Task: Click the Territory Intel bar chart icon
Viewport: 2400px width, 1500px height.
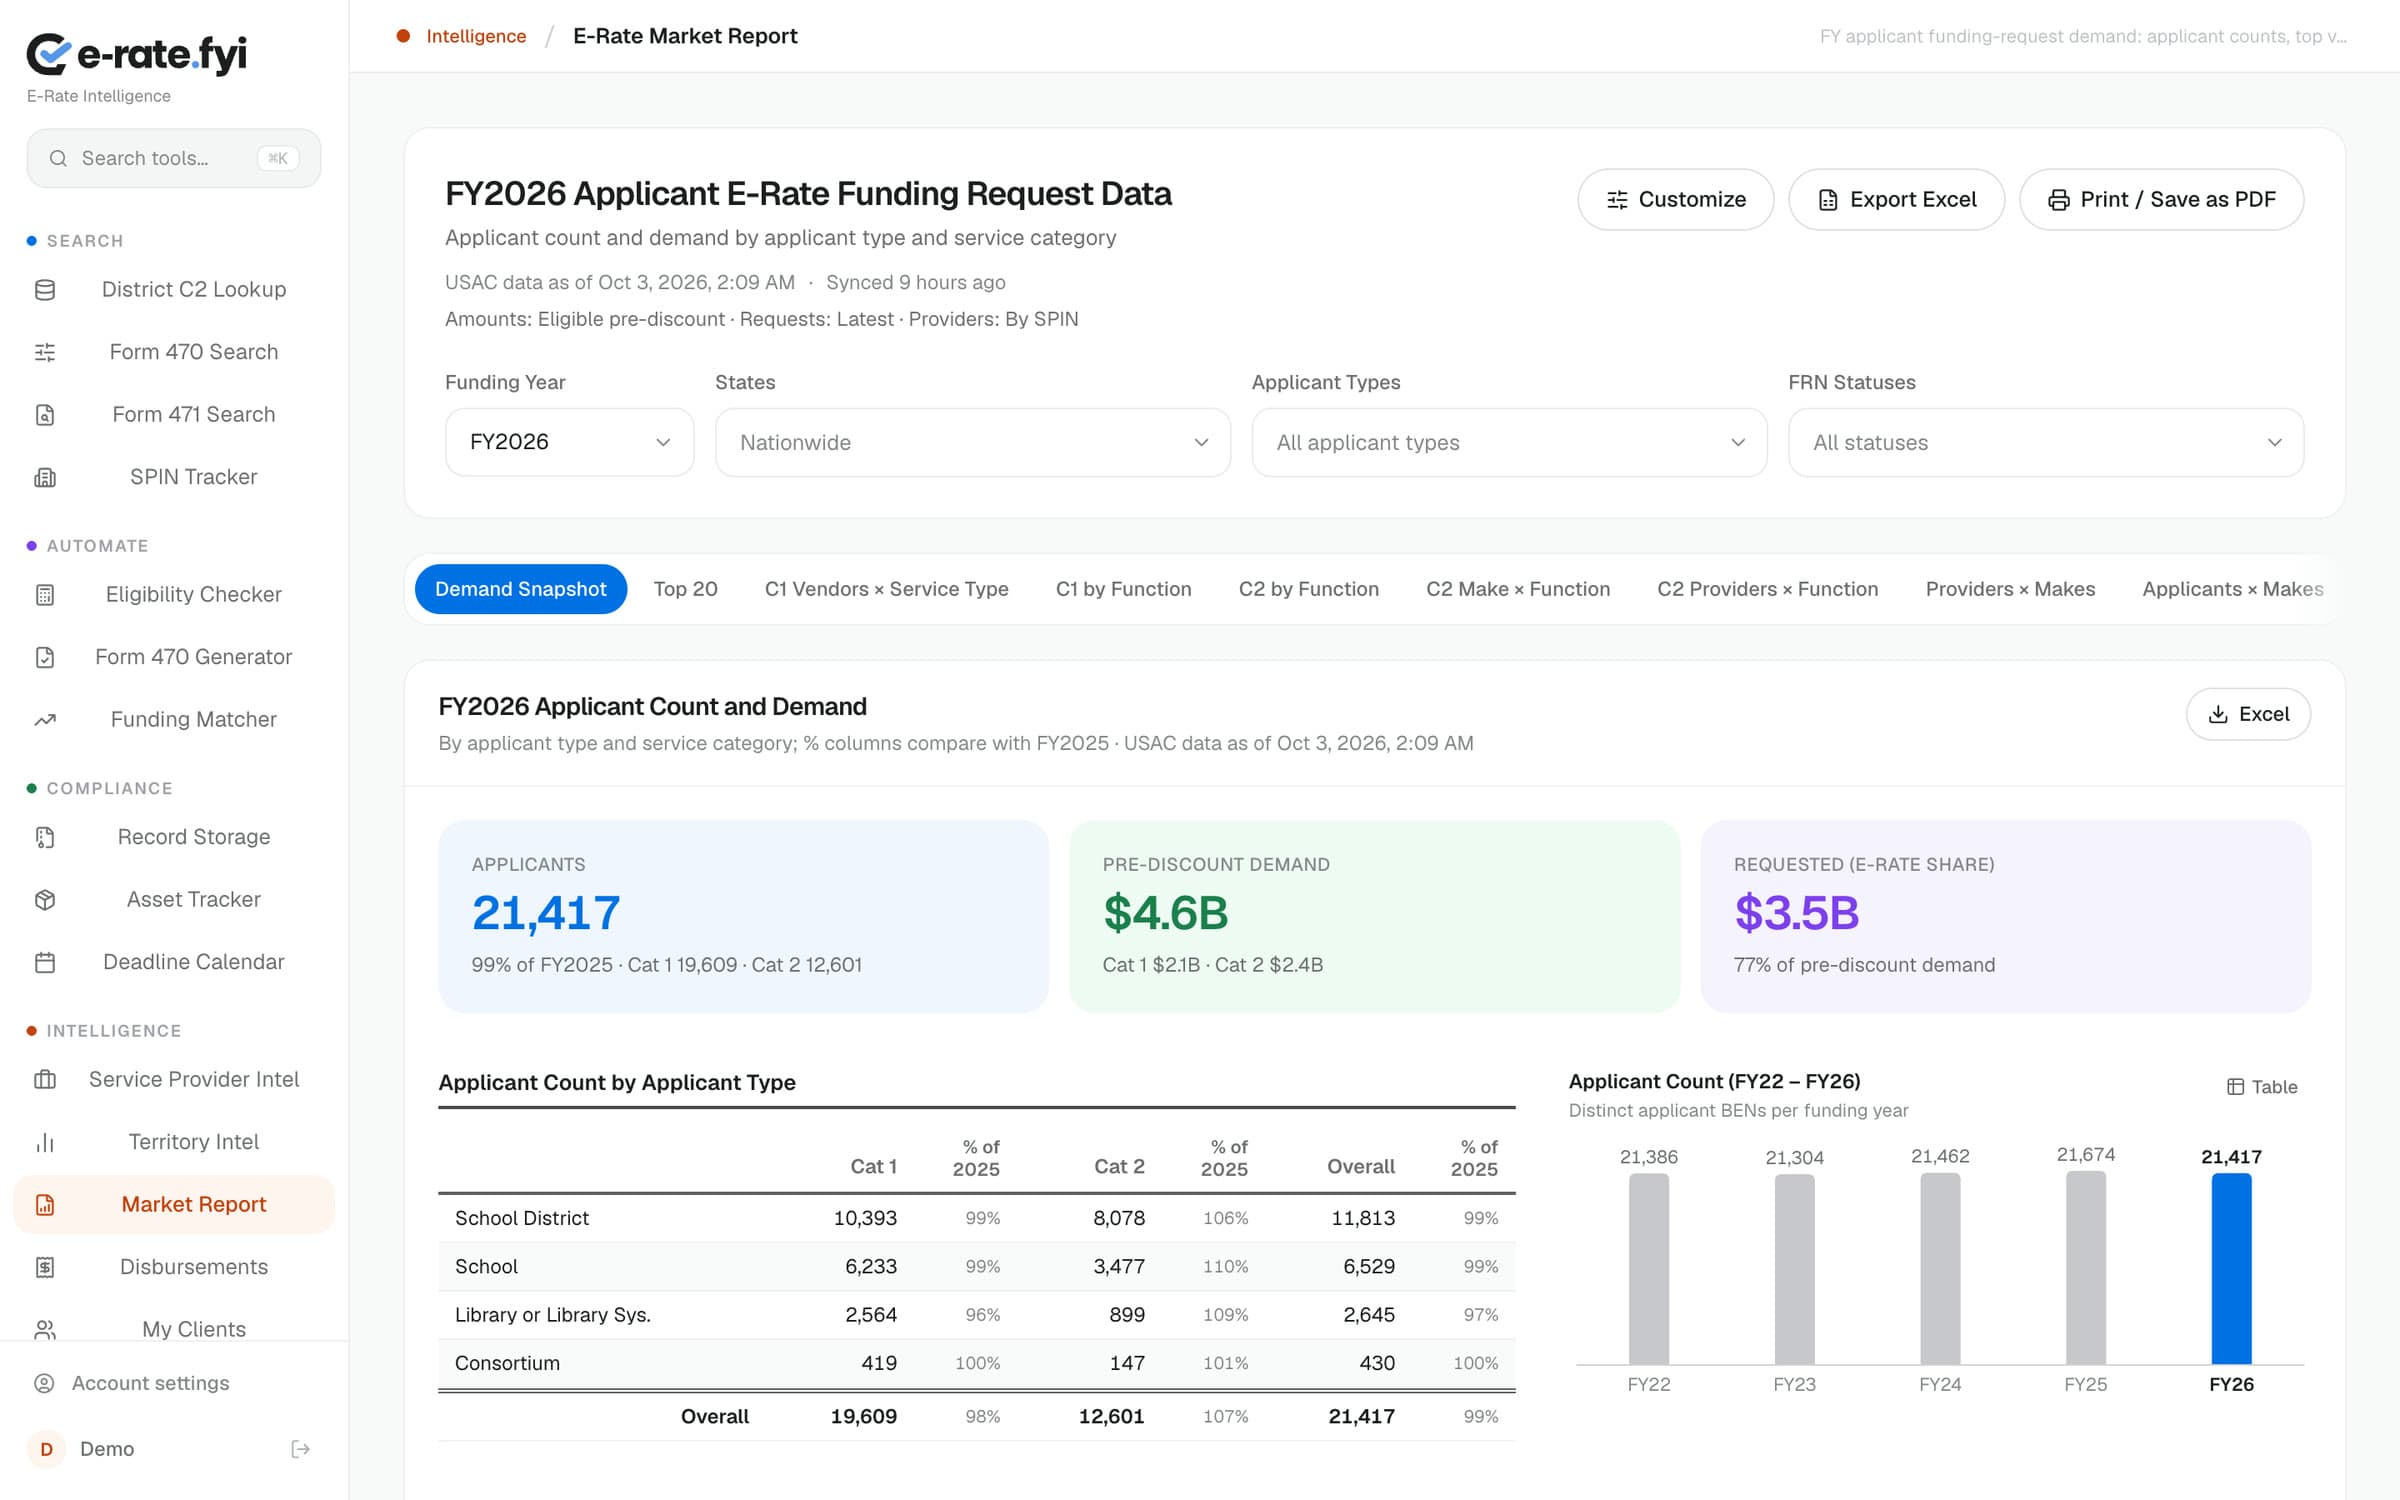Action: [x=45, y=1142]
